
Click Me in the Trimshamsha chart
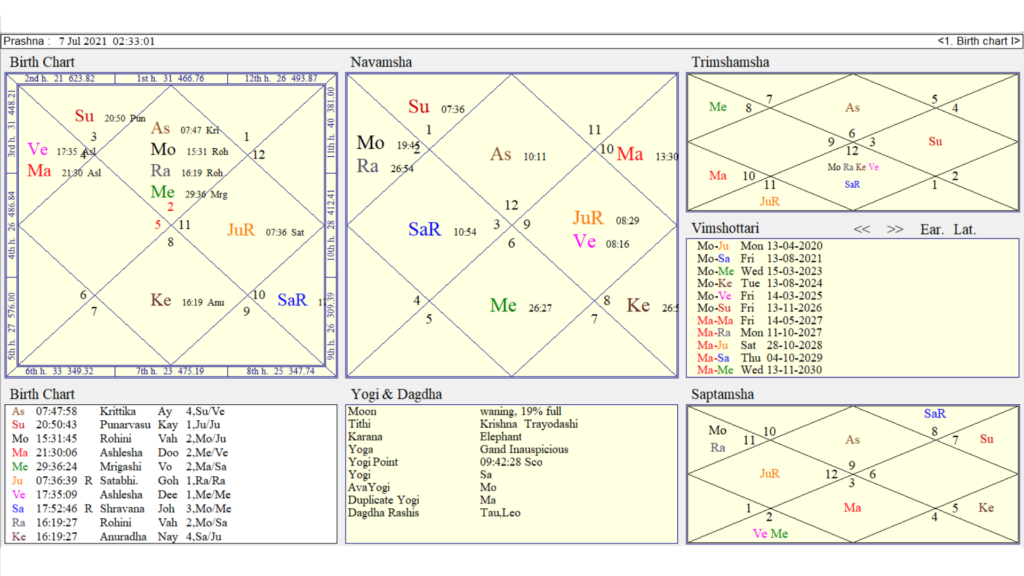(x=718, y=107)
